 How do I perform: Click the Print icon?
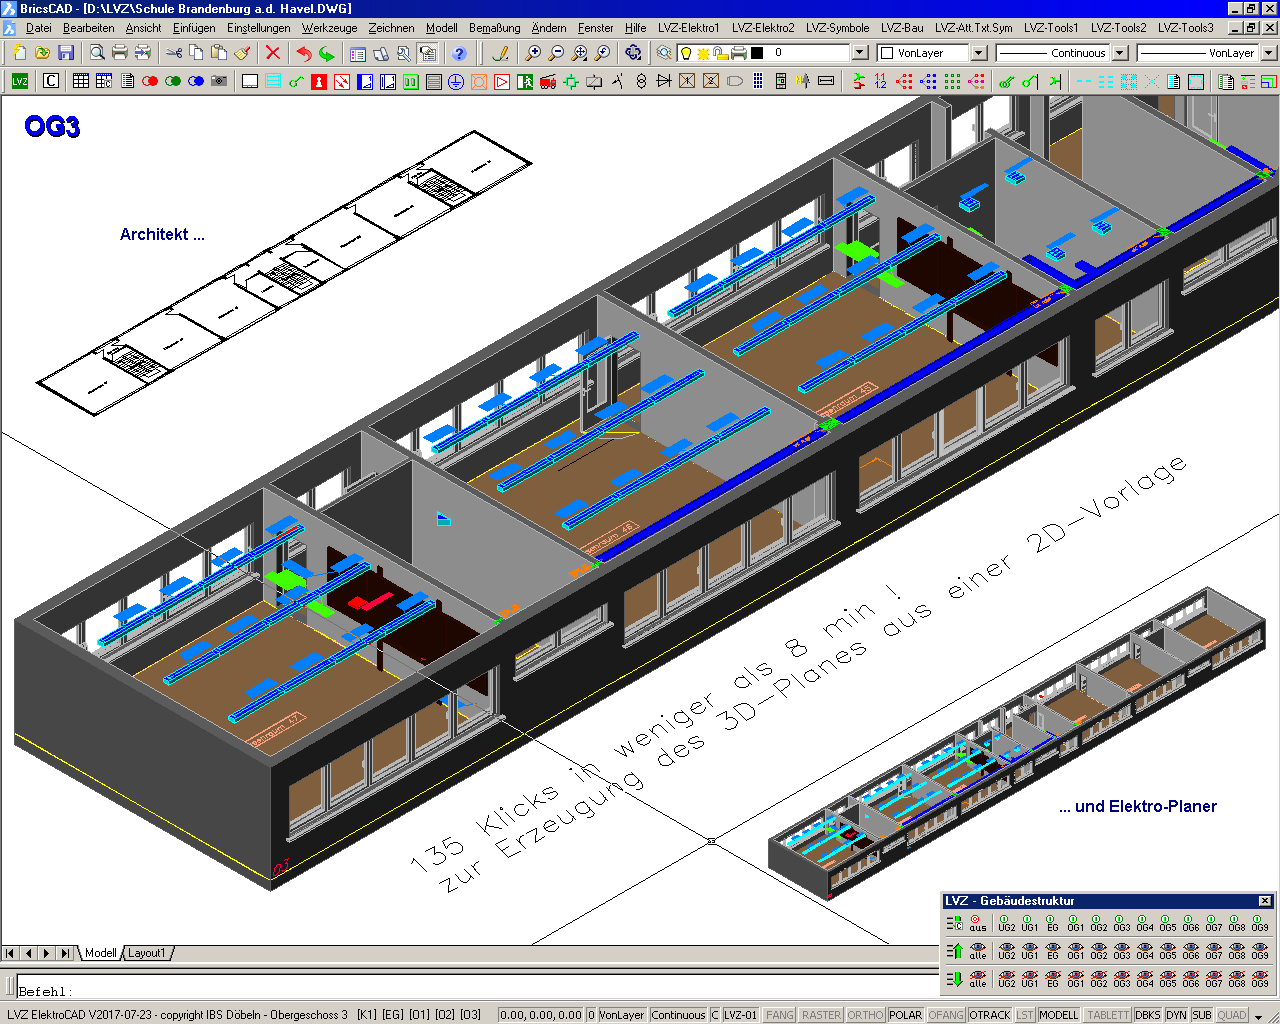(120, 52)
